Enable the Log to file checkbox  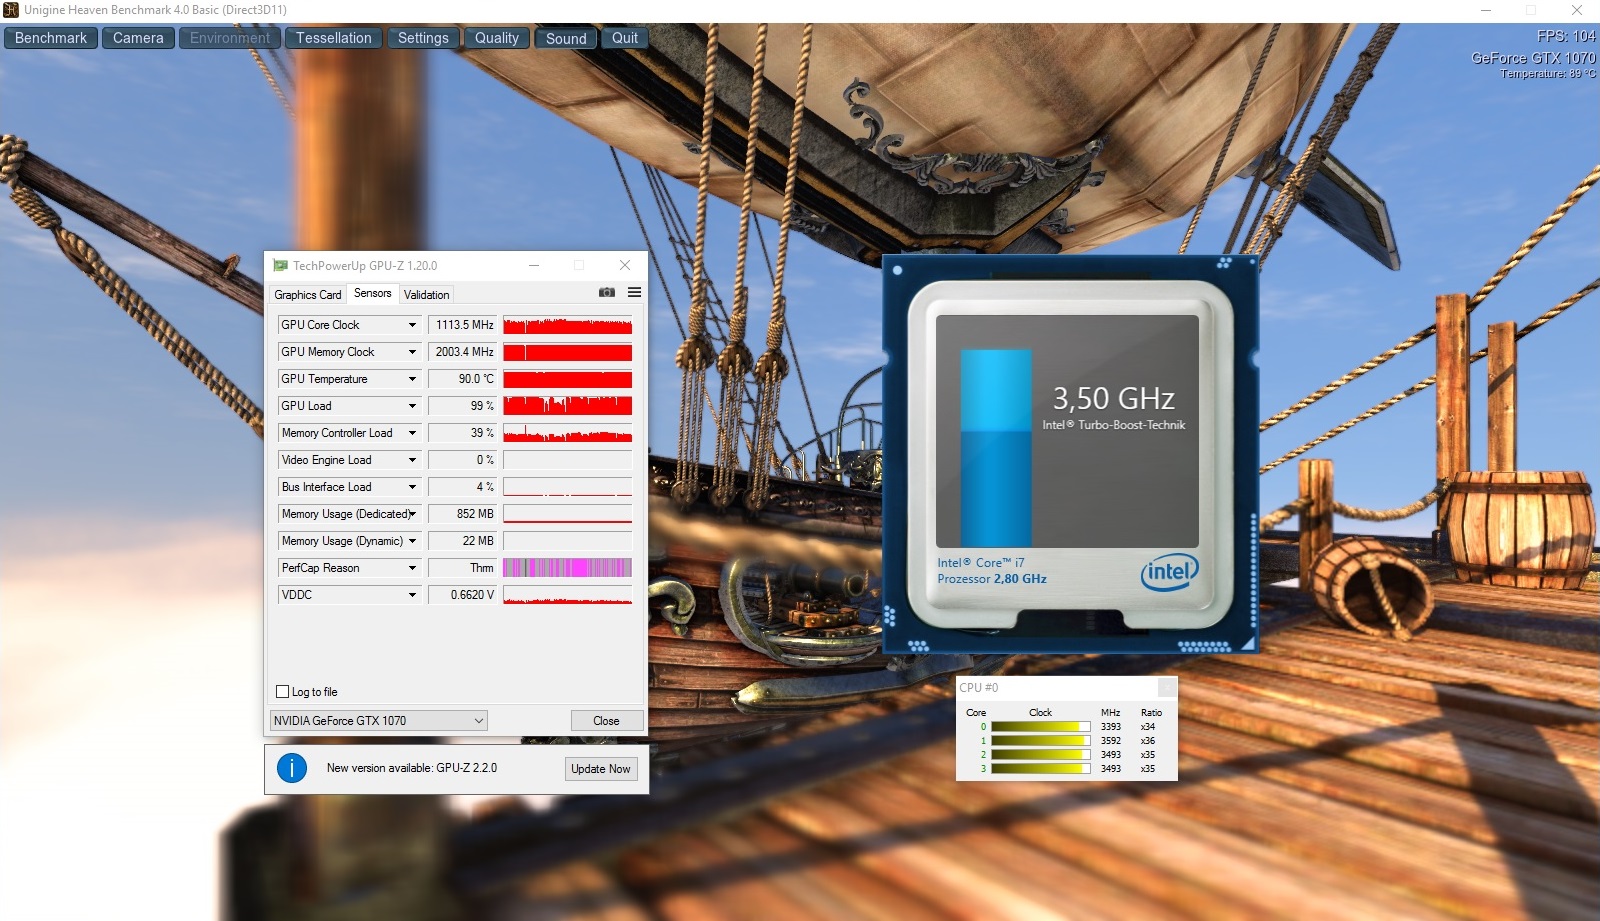[282, 692]
